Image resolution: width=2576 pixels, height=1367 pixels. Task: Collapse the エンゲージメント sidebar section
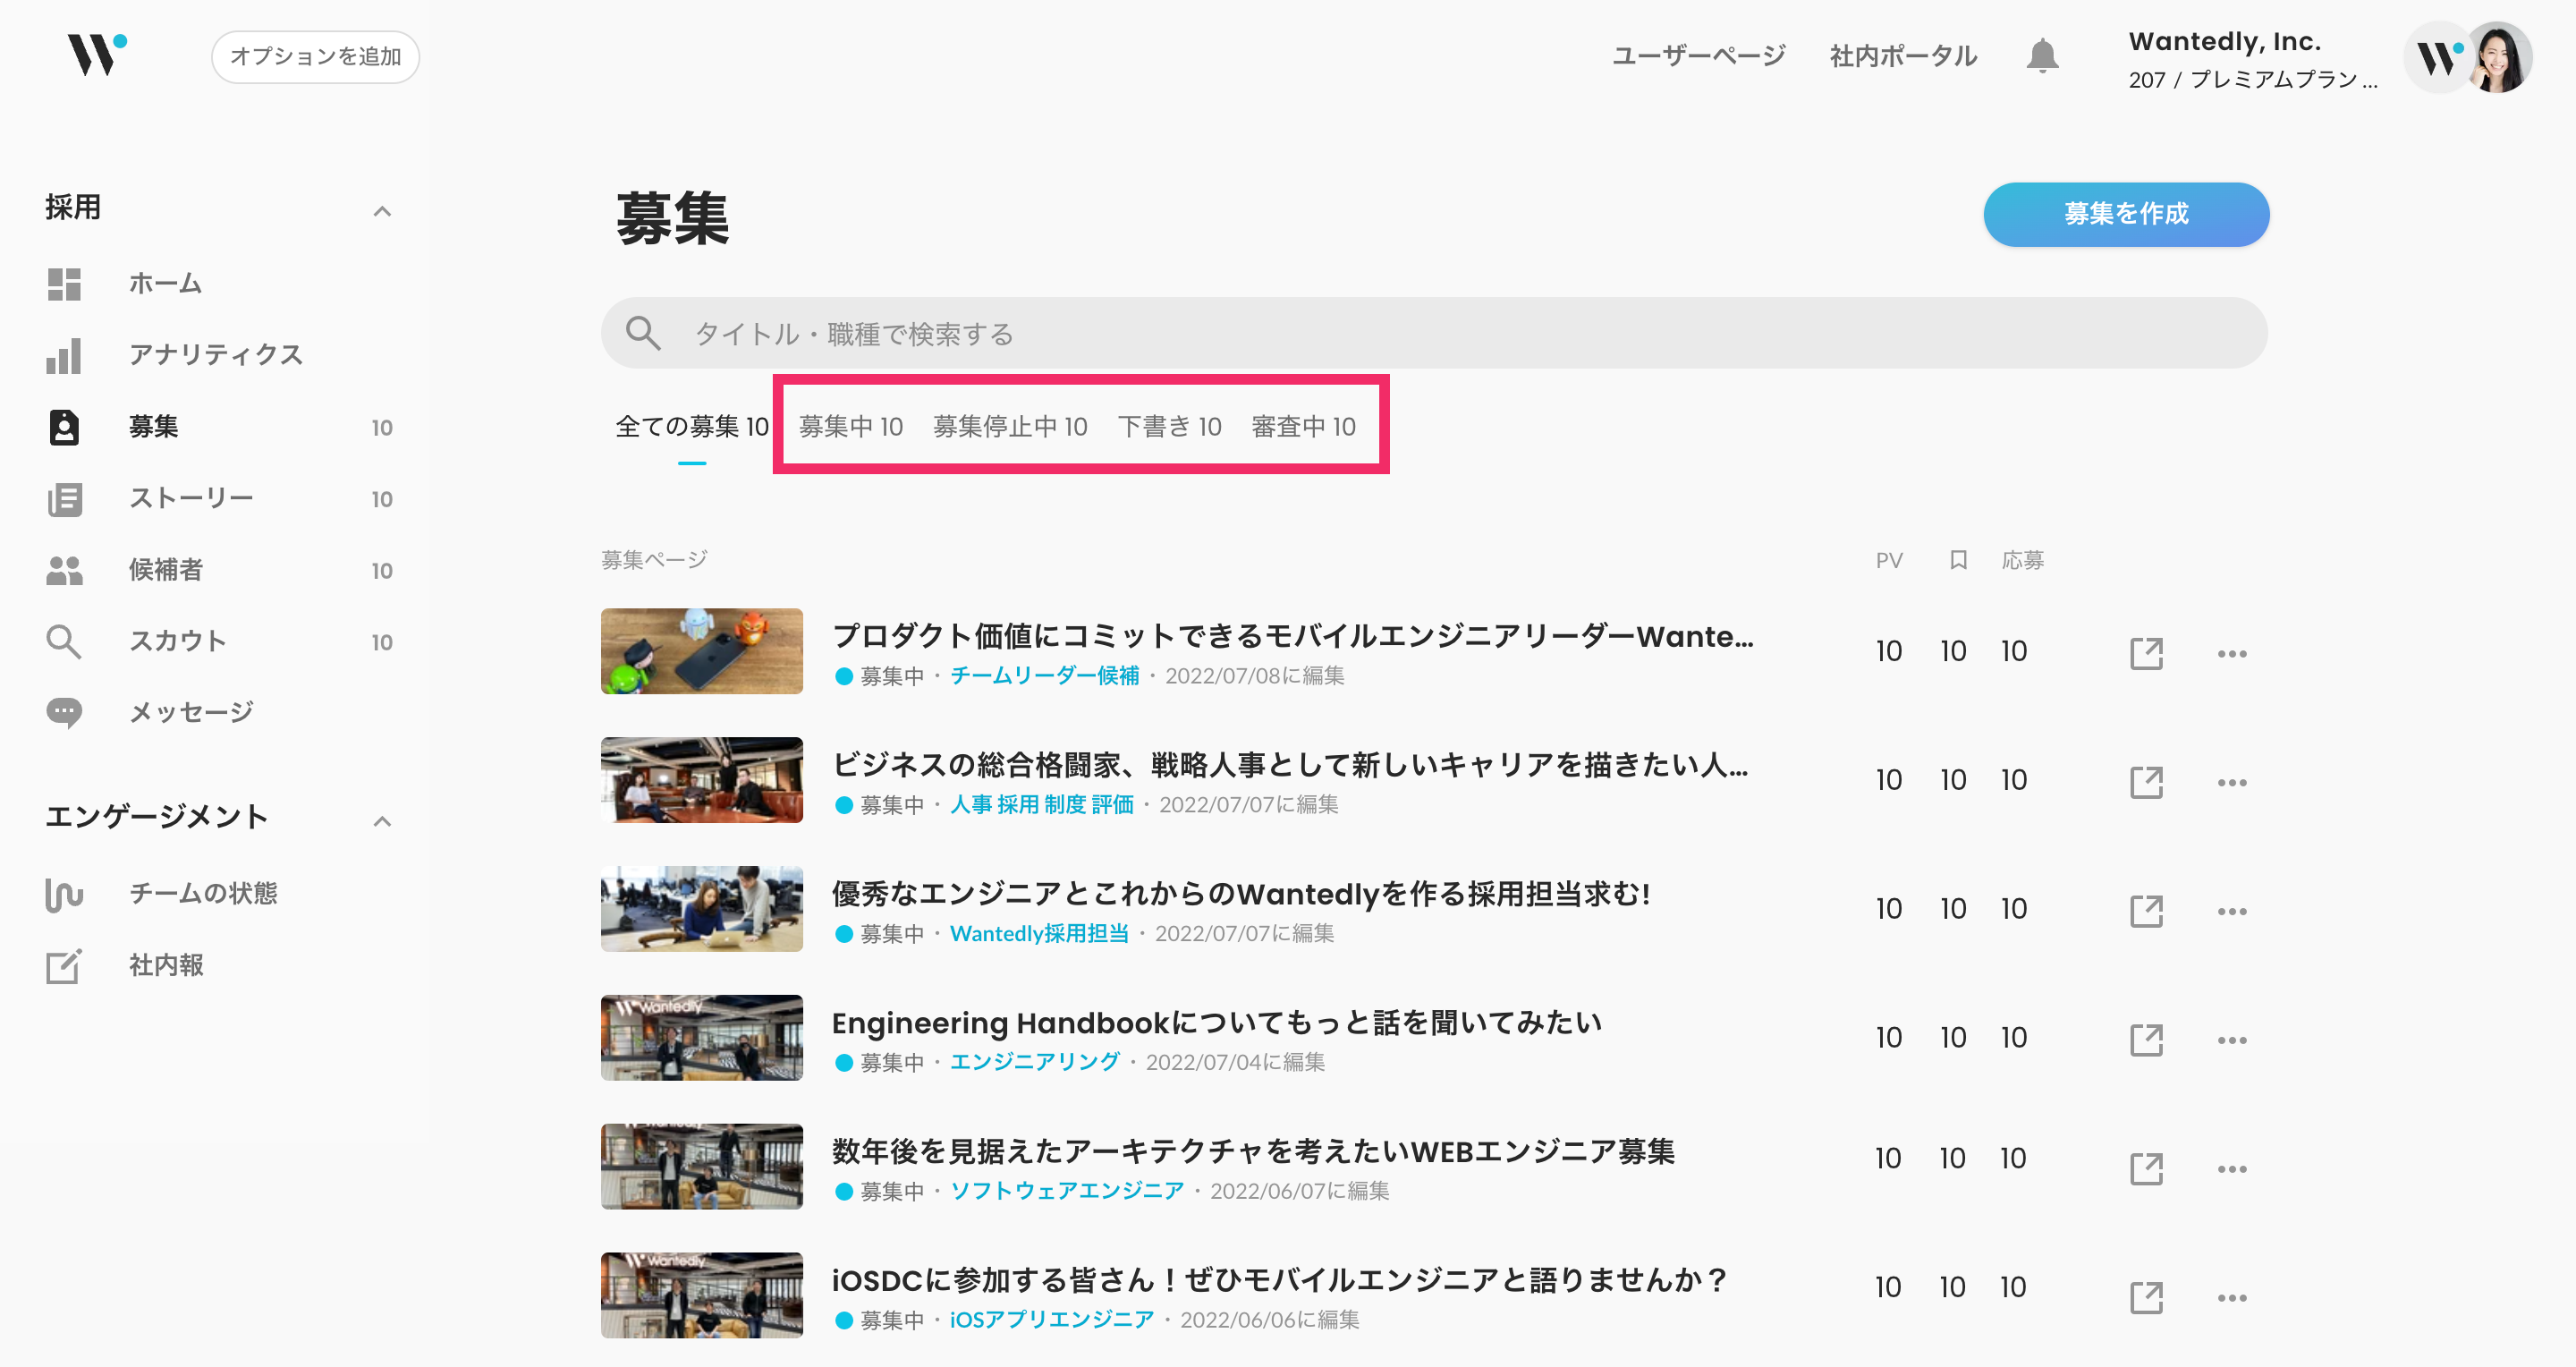tap(381, 820)
